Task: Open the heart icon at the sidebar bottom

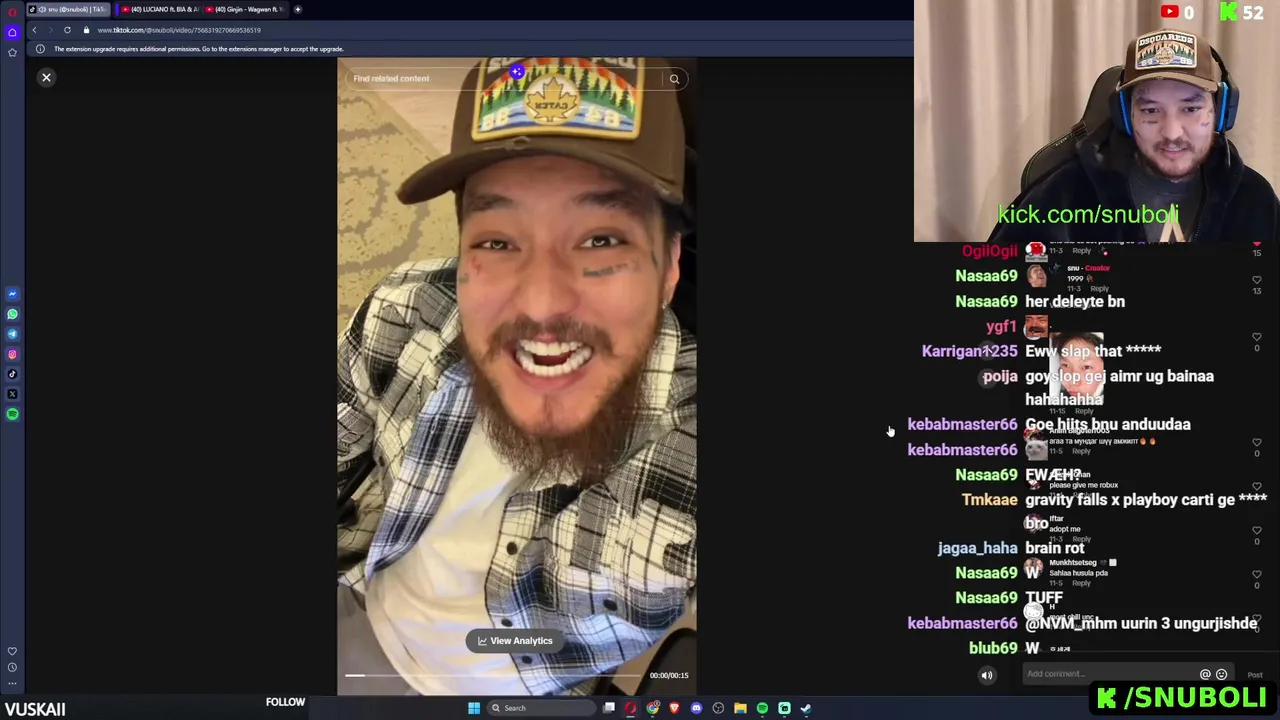Action: click(x=12, y=651)
